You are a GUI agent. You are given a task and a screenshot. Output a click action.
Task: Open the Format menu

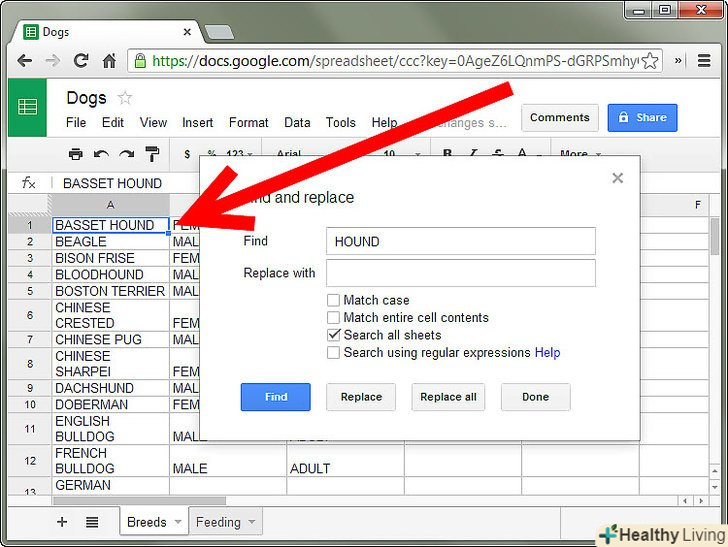pos(248,123)
